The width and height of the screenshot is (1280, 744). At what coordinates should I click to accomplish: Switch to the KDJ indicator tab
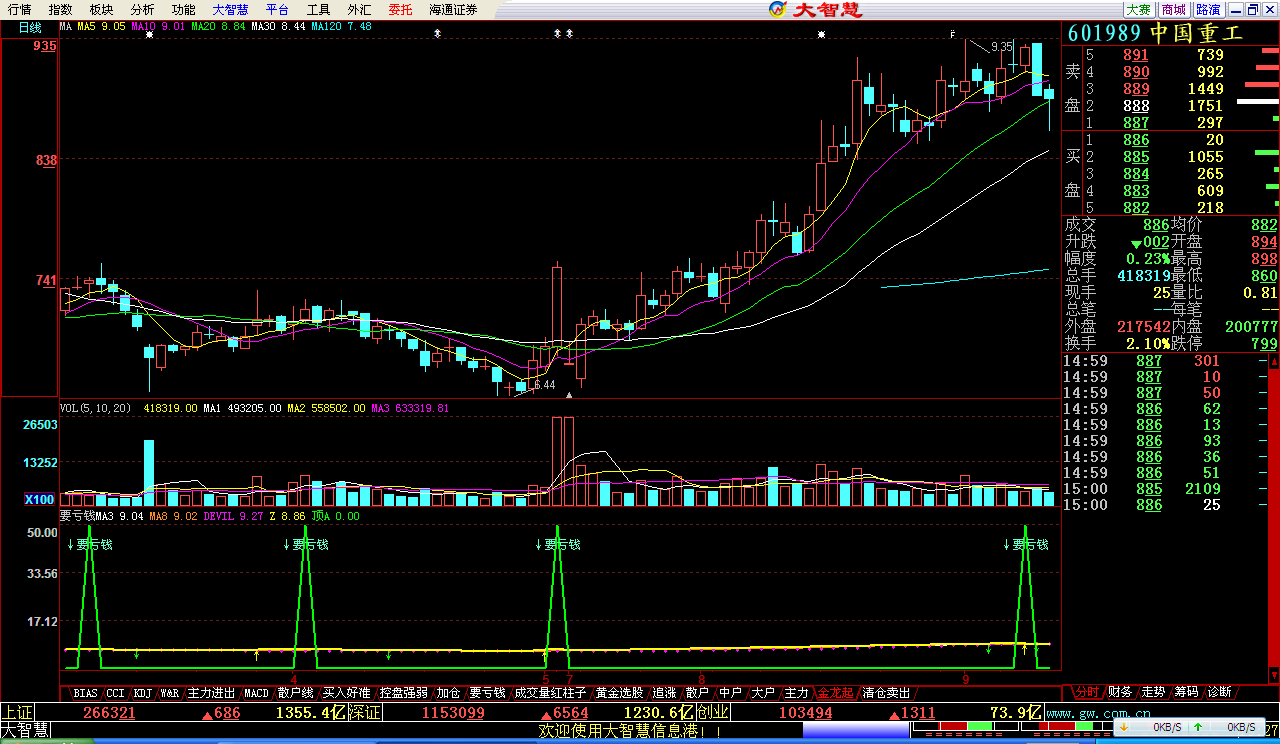[x=143, y=693]
